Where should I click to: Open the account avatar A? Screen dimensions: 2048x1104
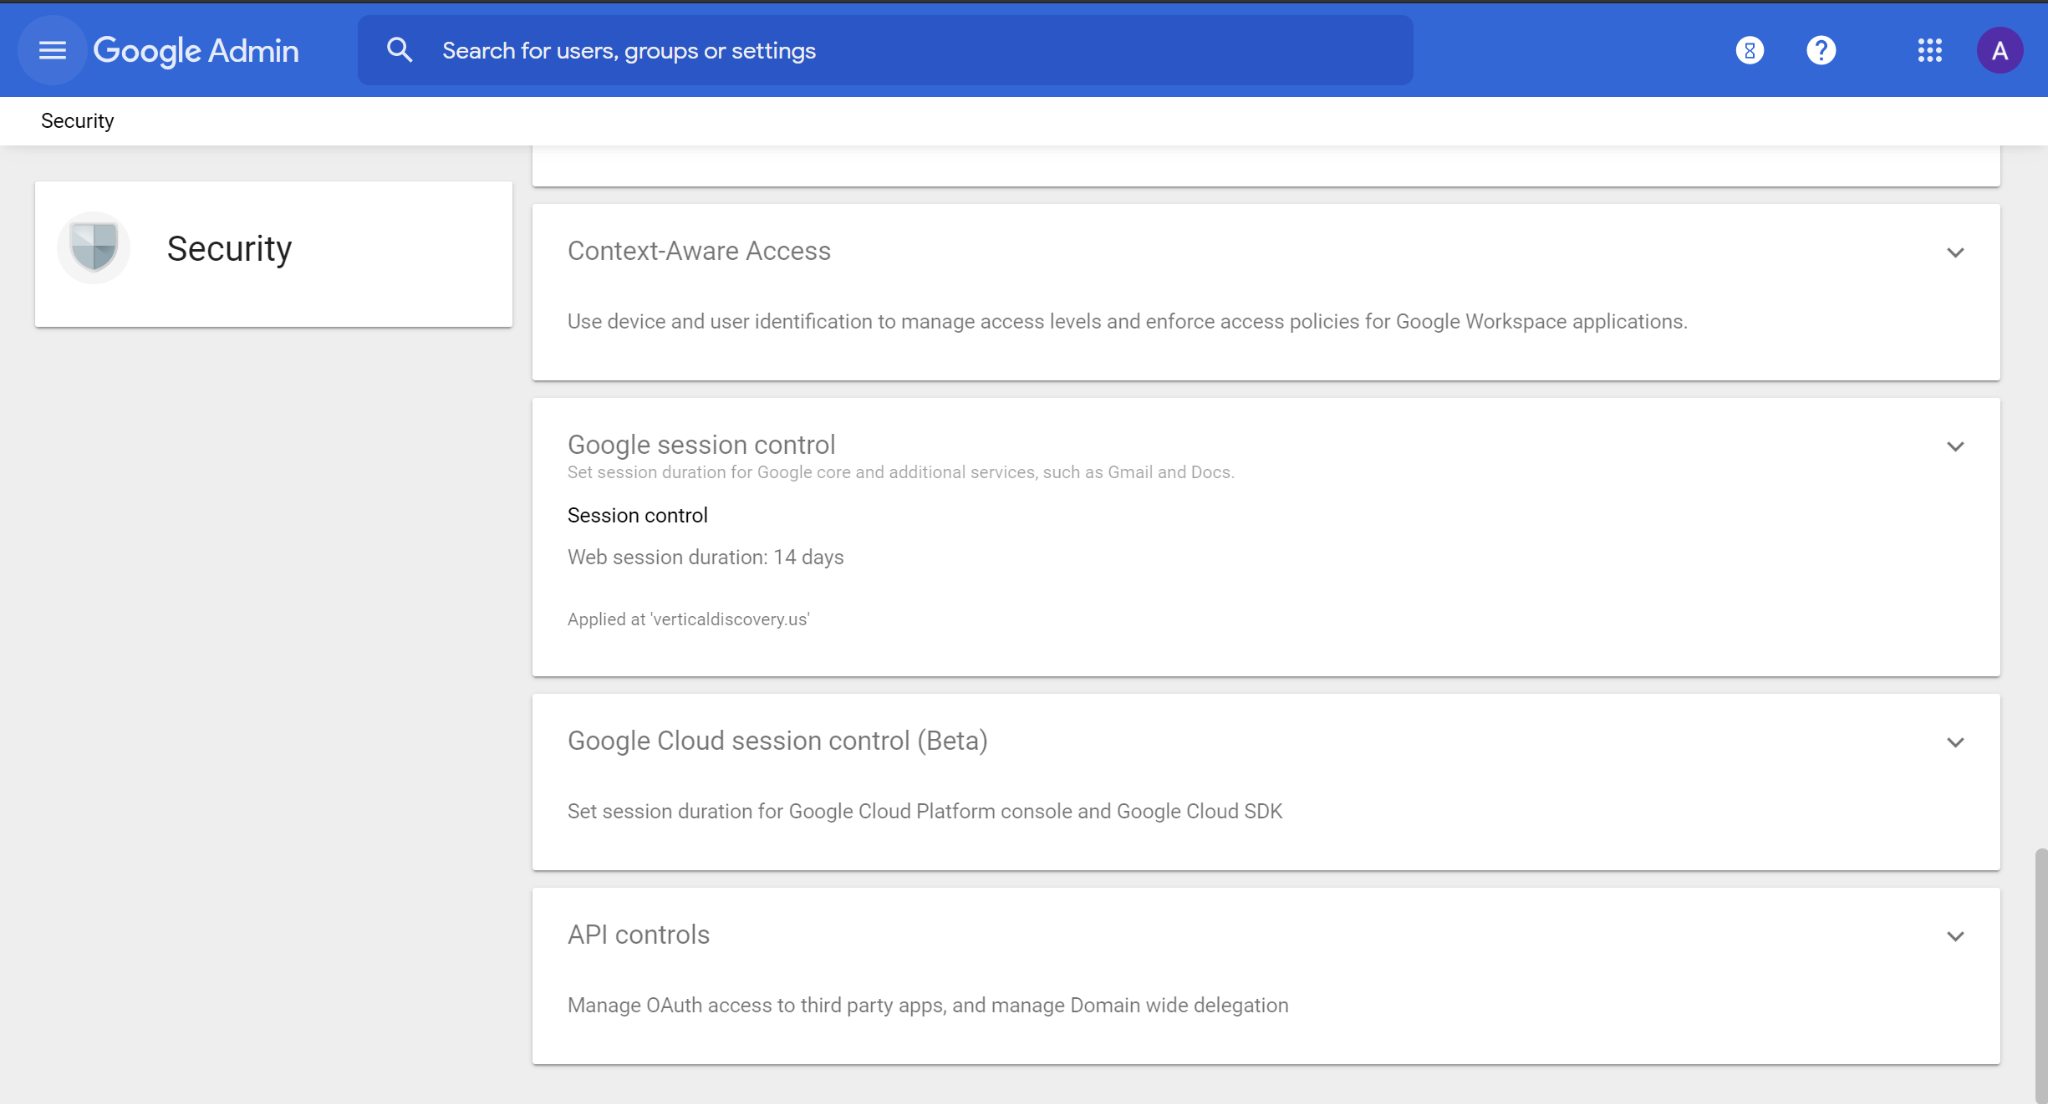(1999, 50)
